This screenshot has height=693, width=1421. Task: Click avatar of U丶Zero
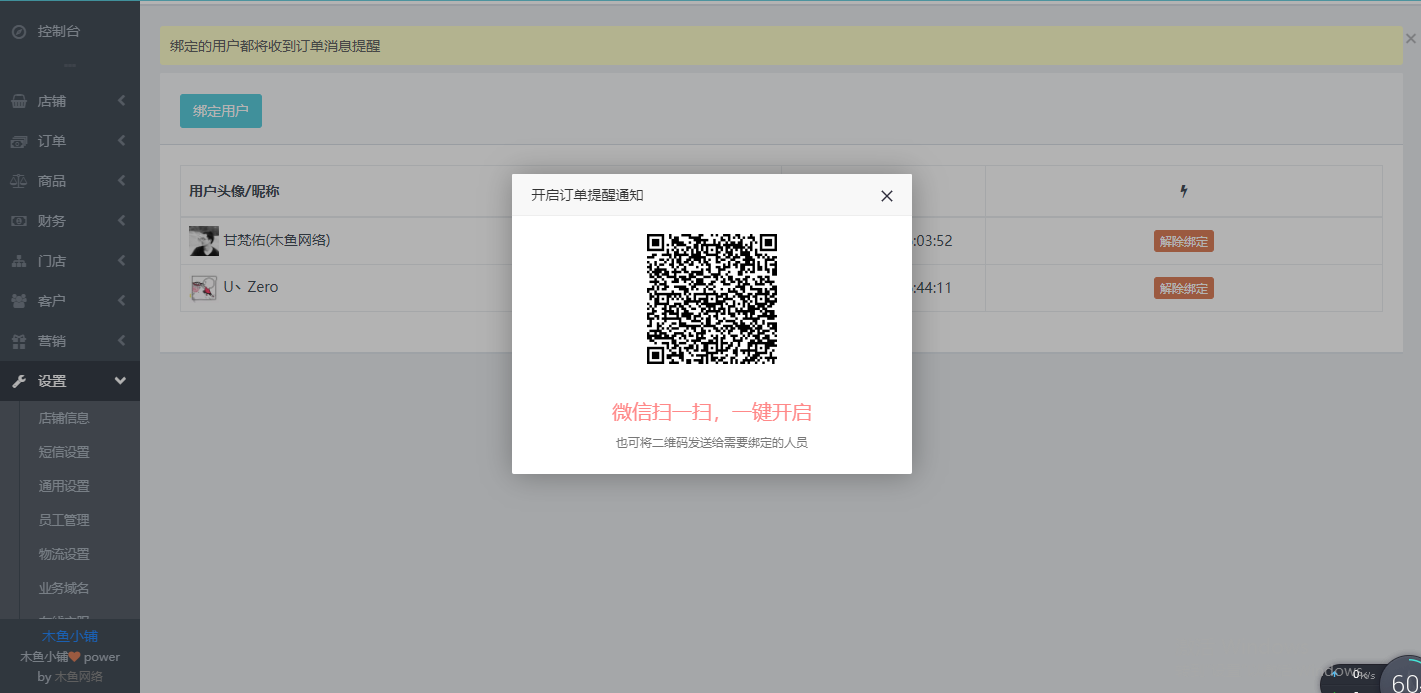[x=204, y=288]
